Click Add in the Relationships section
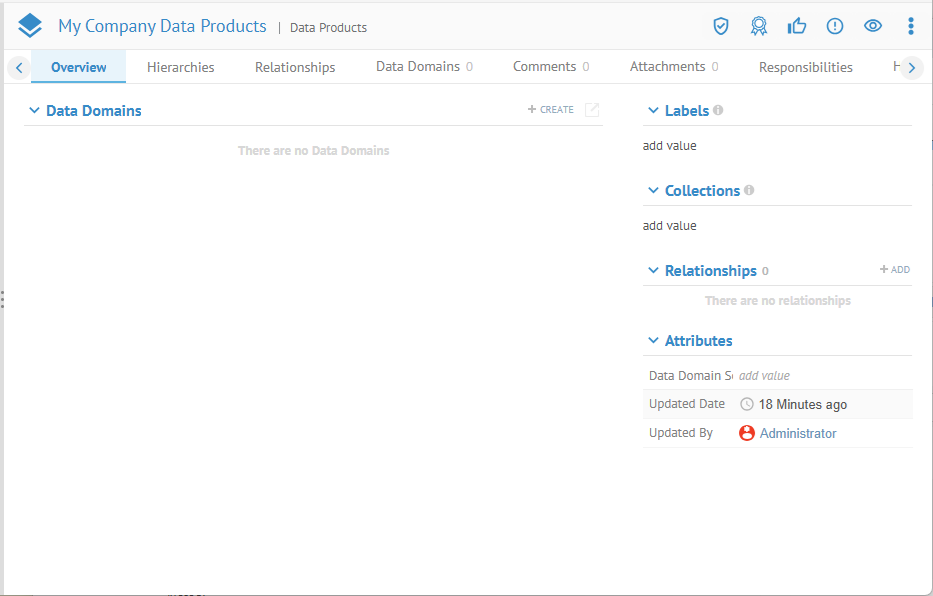The width and height of the screenshot is (933, 596). click(x=895, y=270)
